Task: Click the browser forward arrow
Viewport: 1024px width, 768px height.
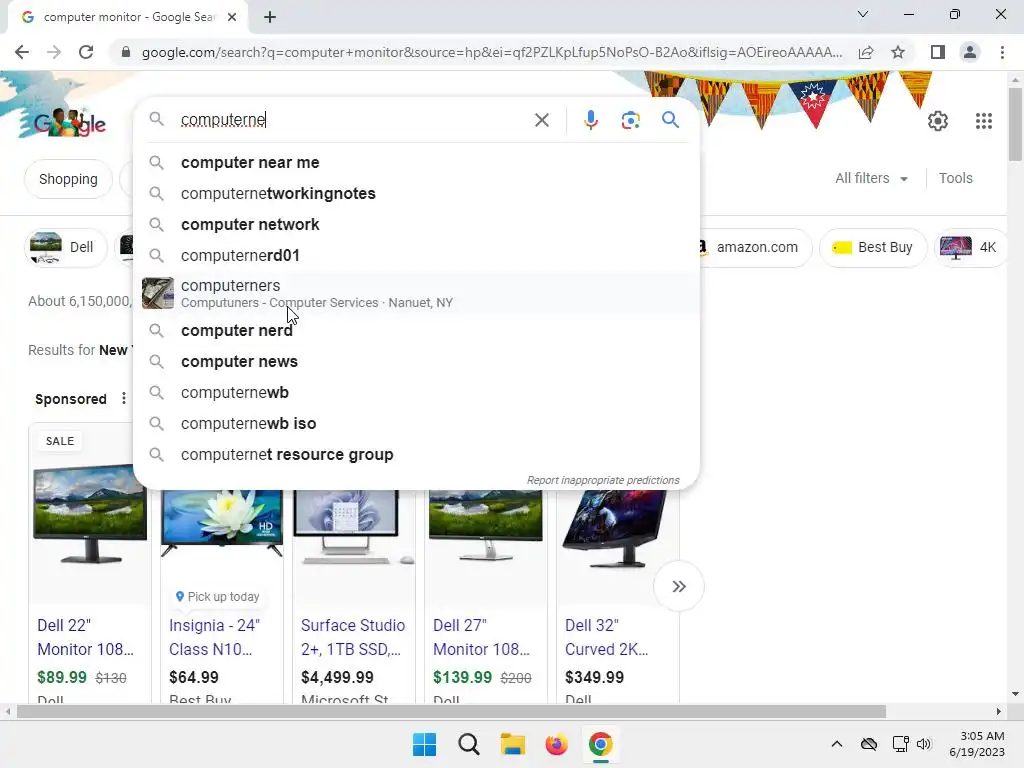Action: [x=54, y=52]
